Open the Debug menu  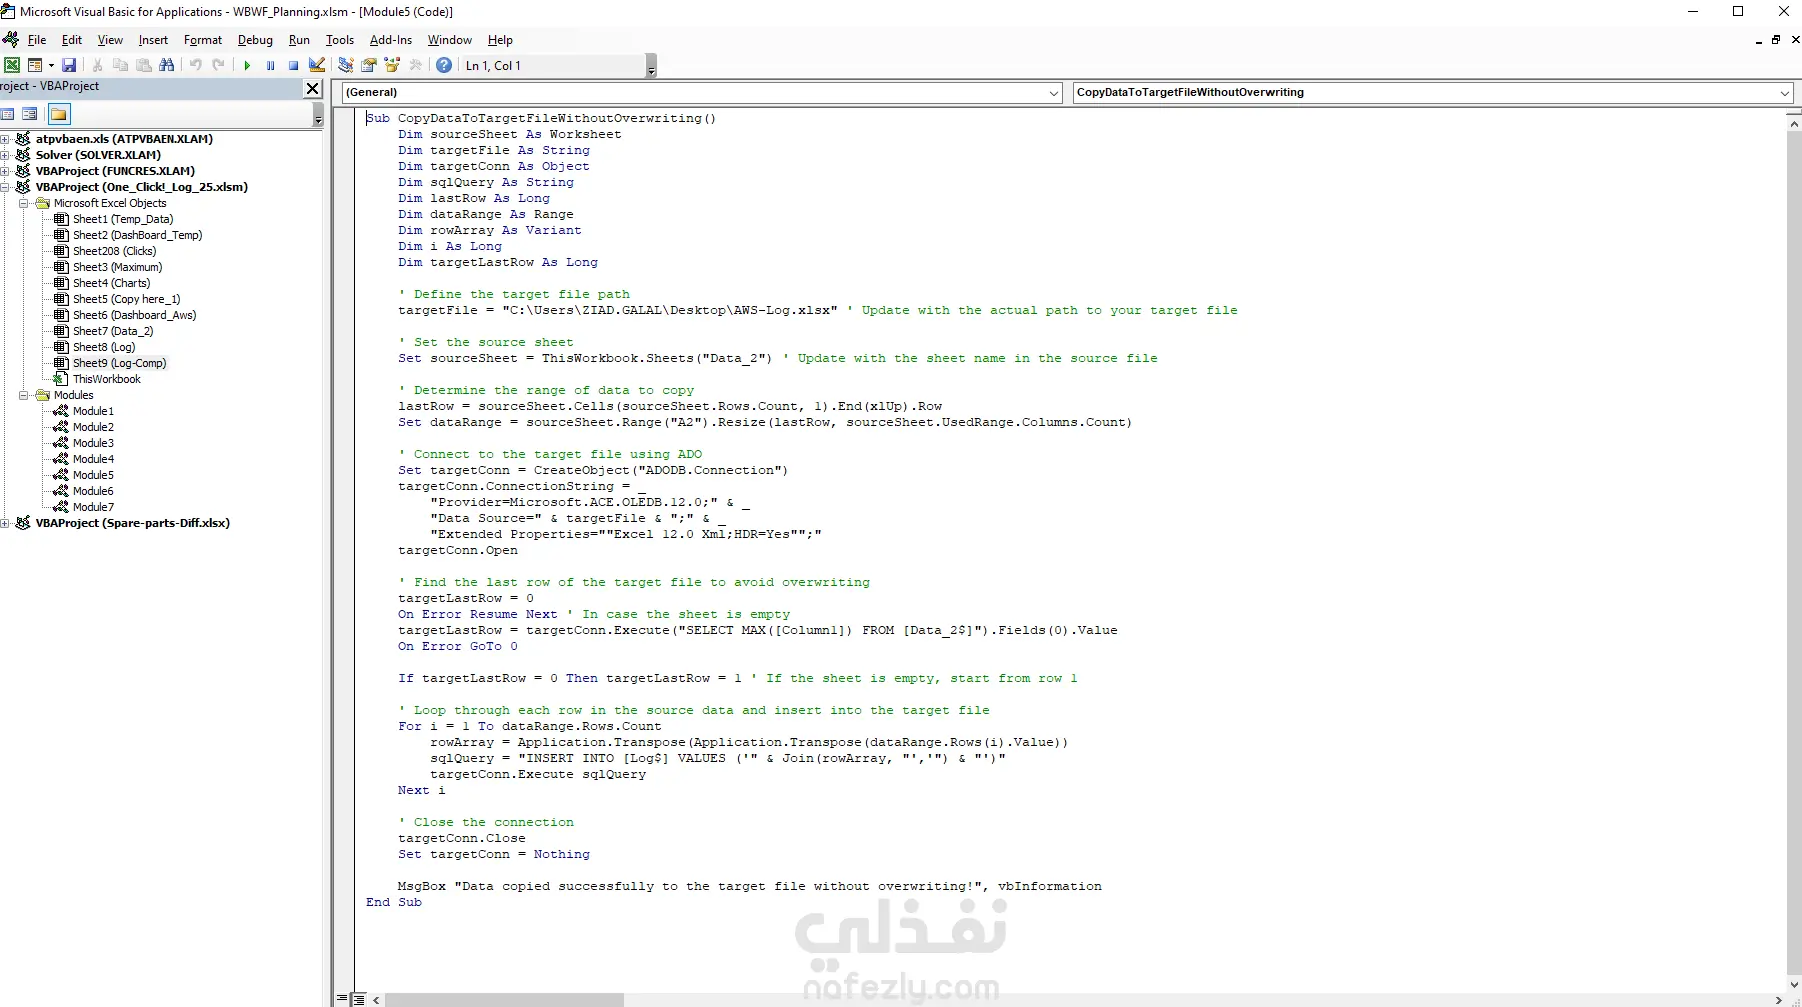coord(255,40)
